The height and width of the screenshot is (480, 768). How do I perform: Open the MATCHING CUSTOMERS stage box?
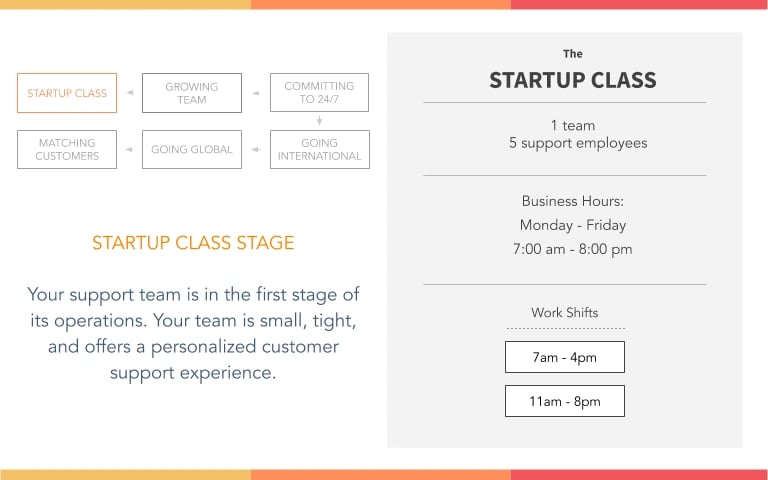(67, 149)
